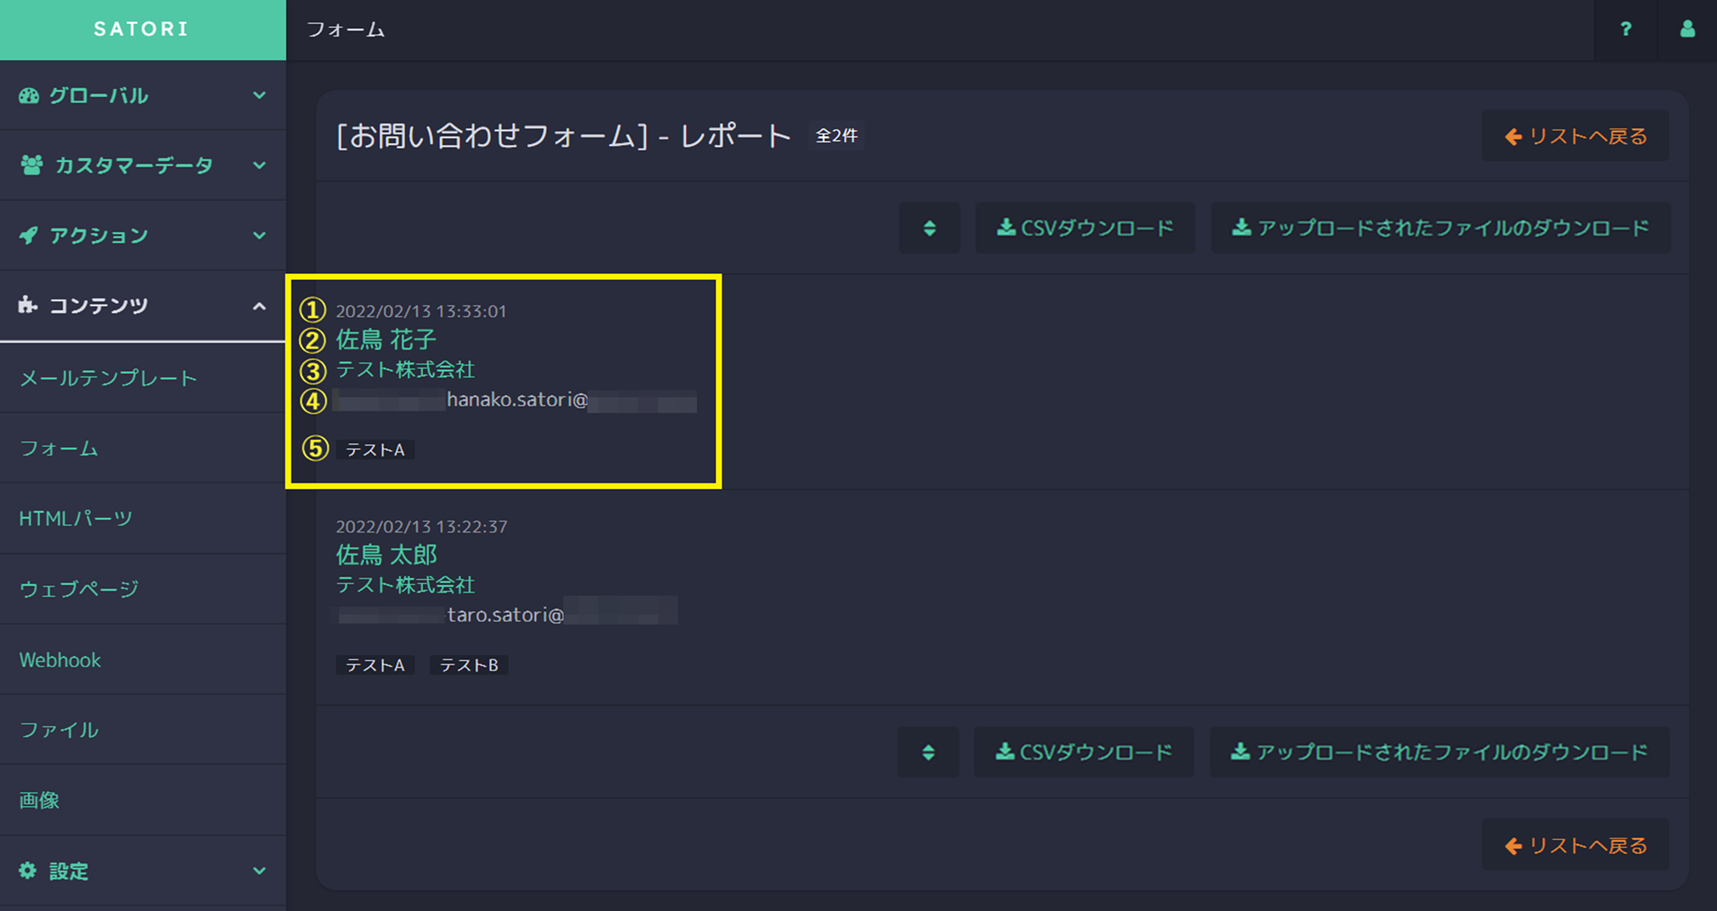The height and width of the screenshot is (911, 1717).
Task: Select メールテンプレート in the sidebar
Action: pyautogui.click(x=107, y=378)
